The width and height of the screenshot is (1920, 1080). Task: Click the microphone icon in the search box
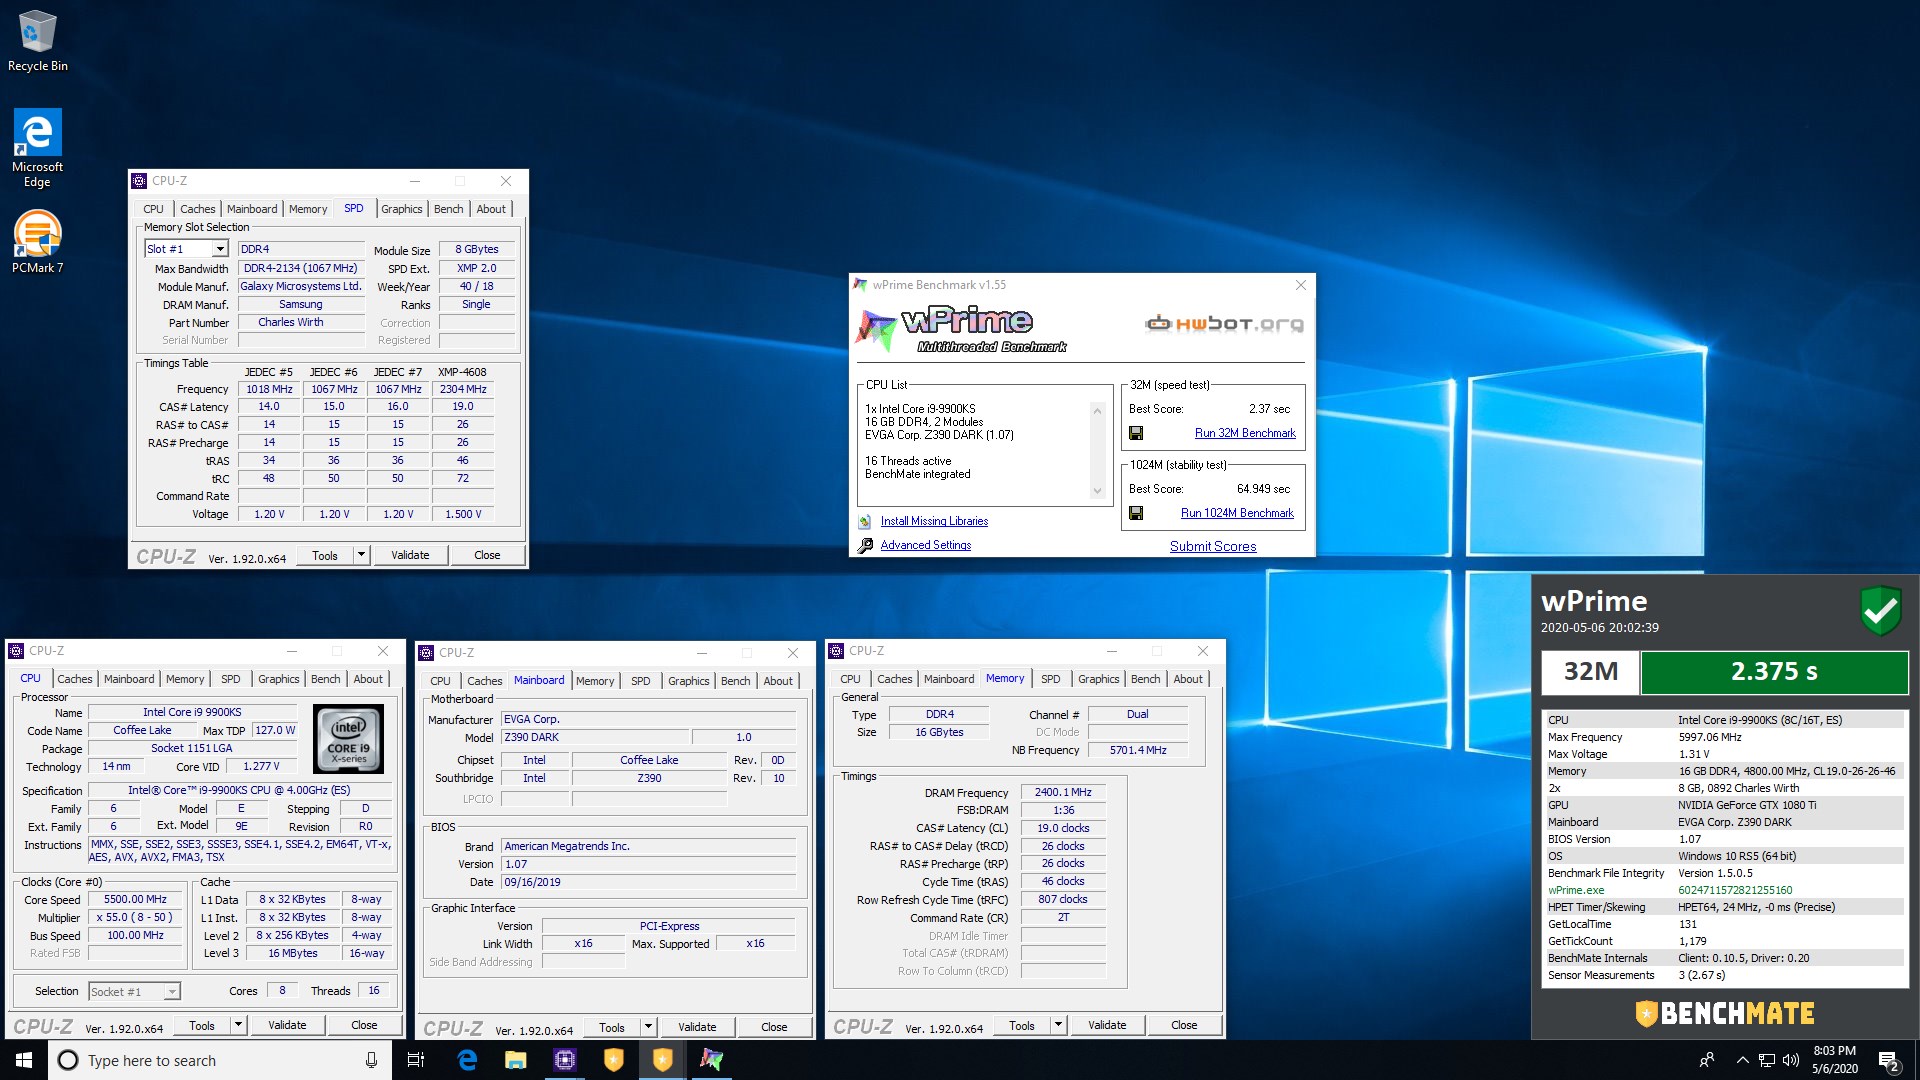coord(371,1060)
